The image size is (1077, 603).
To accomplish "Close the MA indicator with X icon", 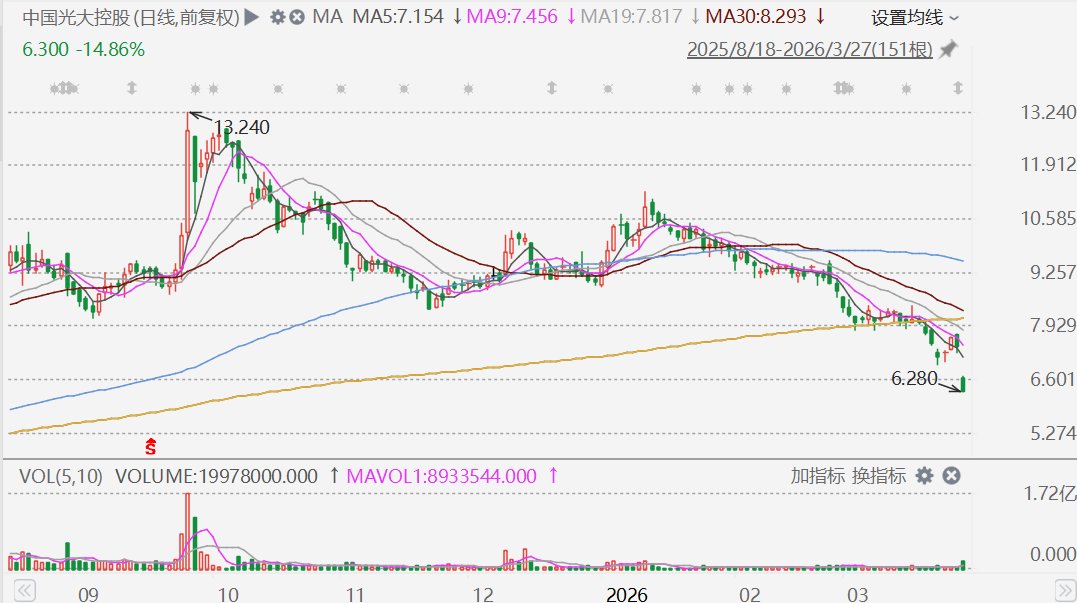I will point(297,17).
